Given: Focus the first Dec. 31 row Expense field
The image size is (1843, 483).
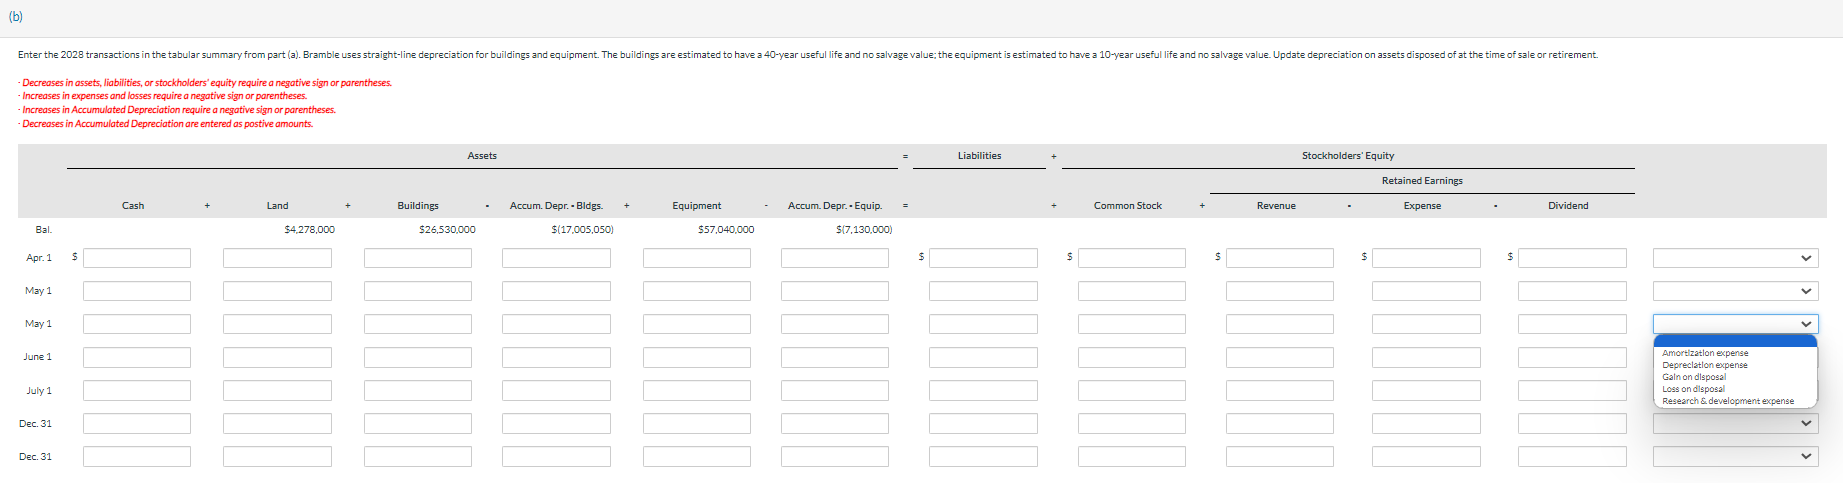Looking at the screenshot, I should 1426,424.
